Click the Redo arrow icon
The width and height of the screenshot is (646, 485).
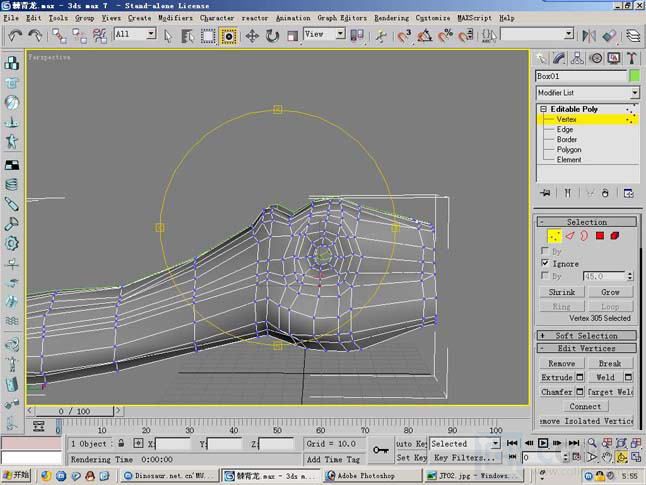click(x=35, y=36)
